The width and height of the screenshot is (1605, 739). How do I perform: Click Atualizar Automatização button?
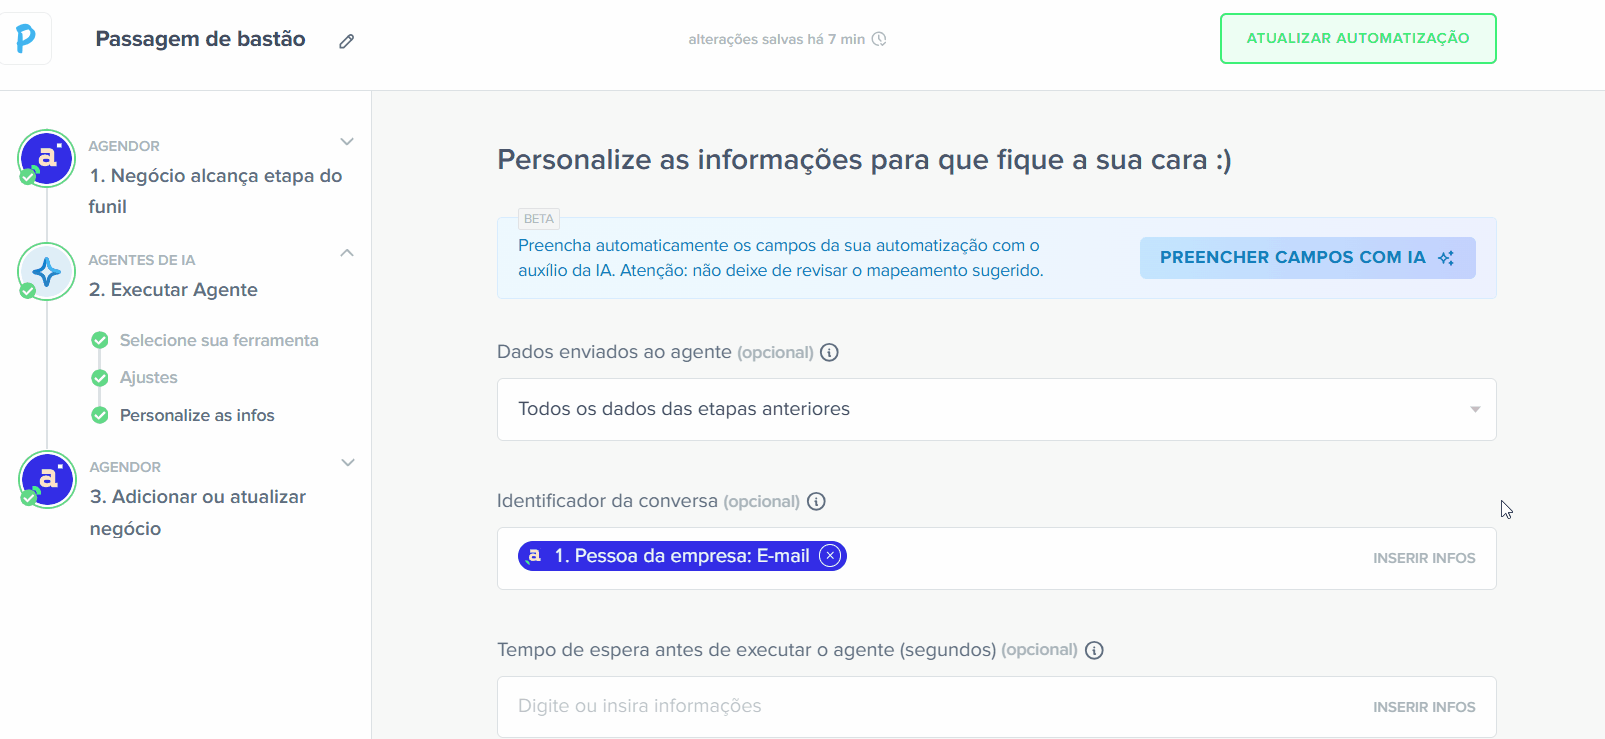pyautogui.click(x=1358, y=38)
